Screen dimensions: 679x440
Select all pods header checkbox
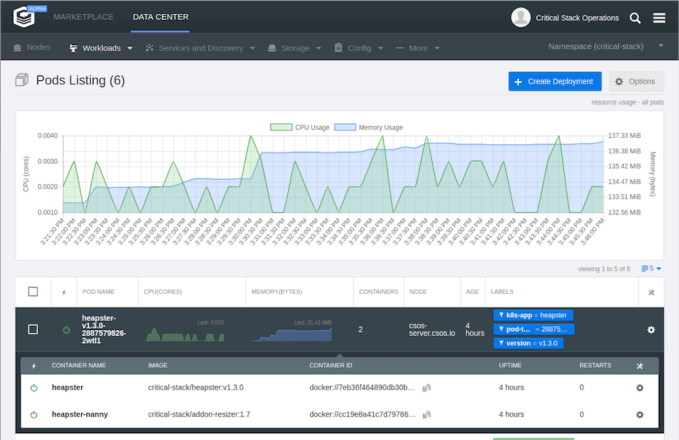tap(33, 292)
